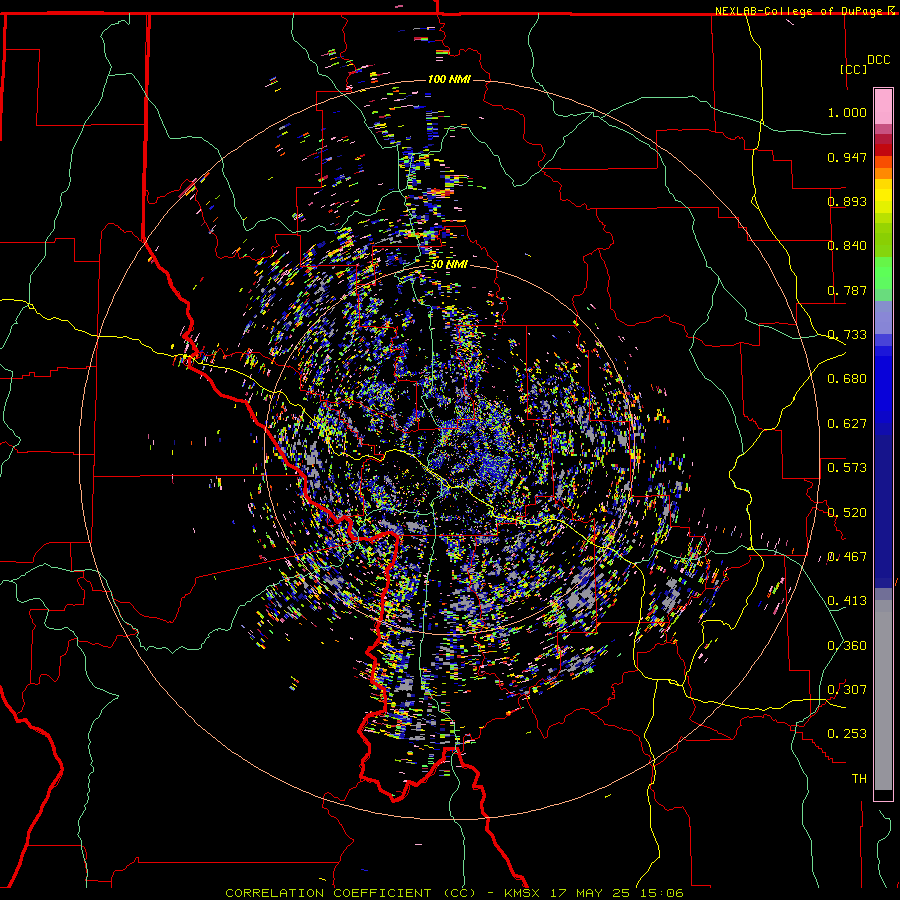Click the TH threshold label on the legend

(x=859, y=779)
